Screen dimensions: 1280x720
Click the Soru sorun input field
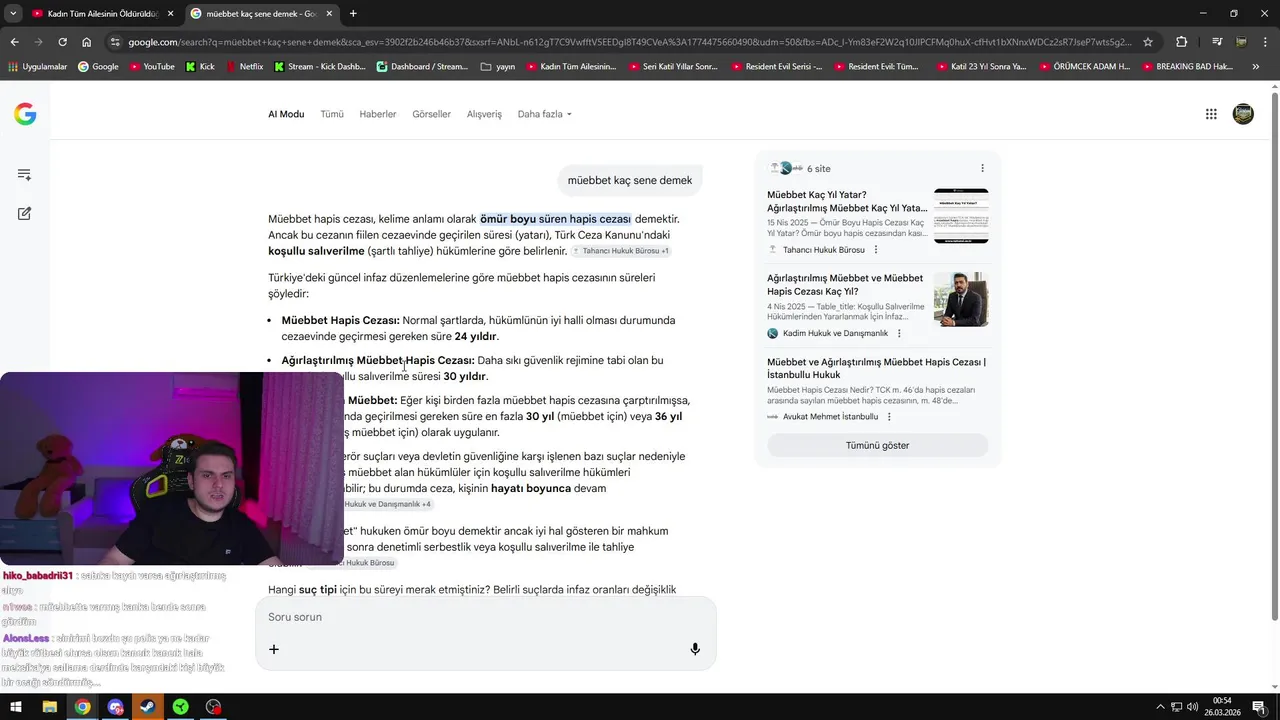click(486, 617)
